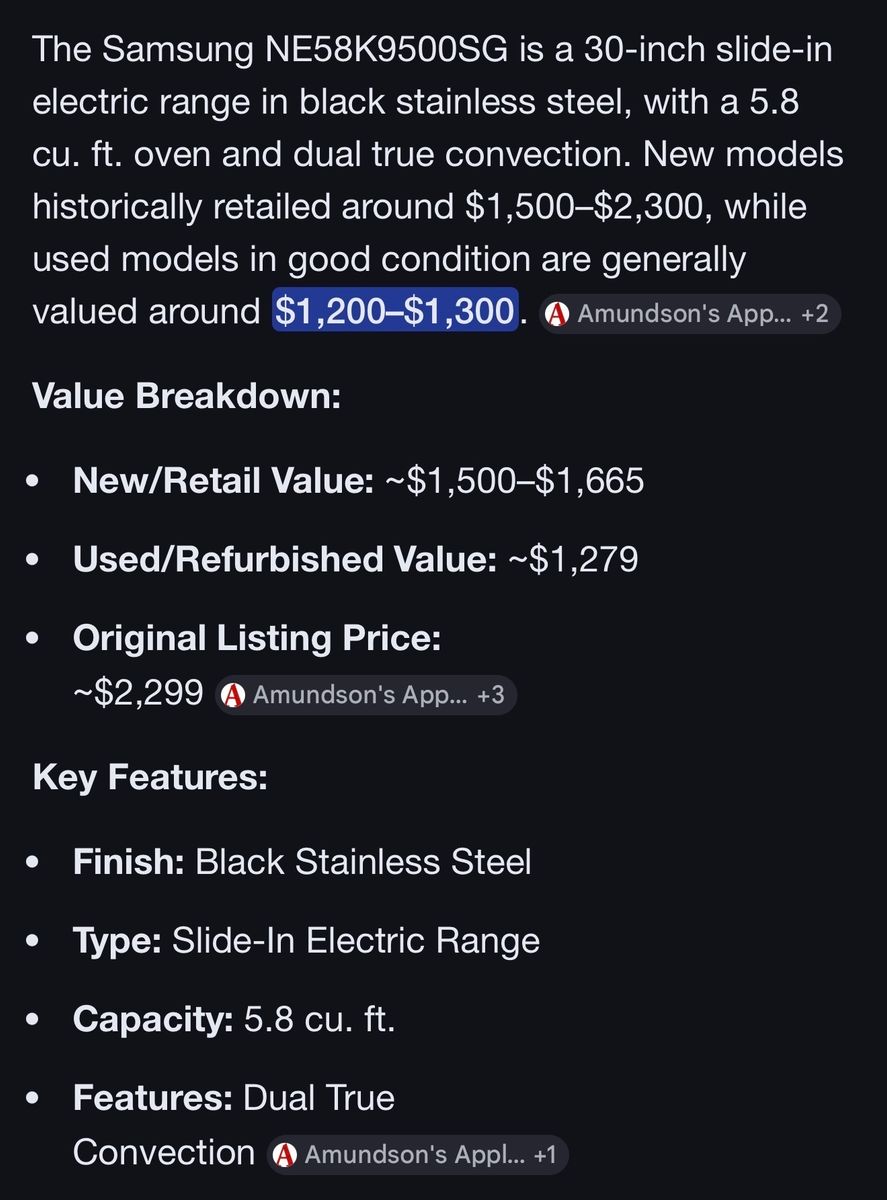Click the red Amundson's logo icon after the highlighted price range
The image size is (887, 1200).
click(x=558, y=314)
